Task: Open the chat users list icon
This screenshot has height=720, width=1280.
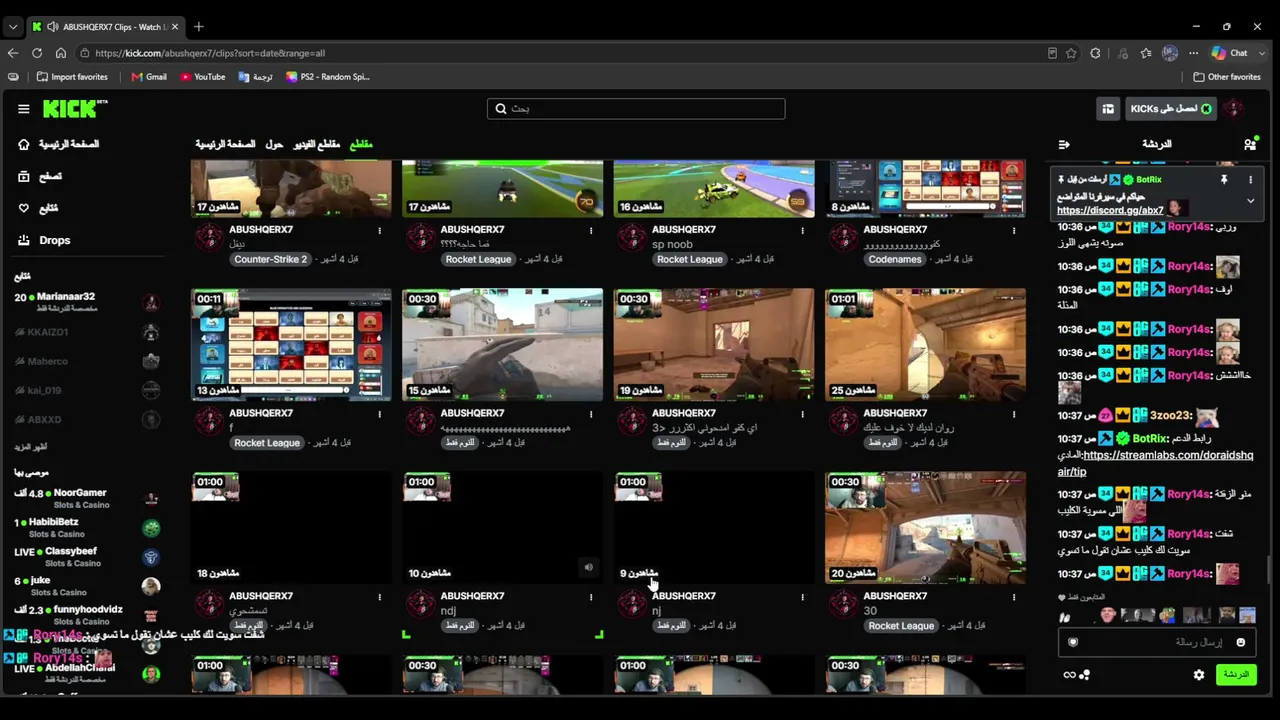Action: click(1250, 144)
